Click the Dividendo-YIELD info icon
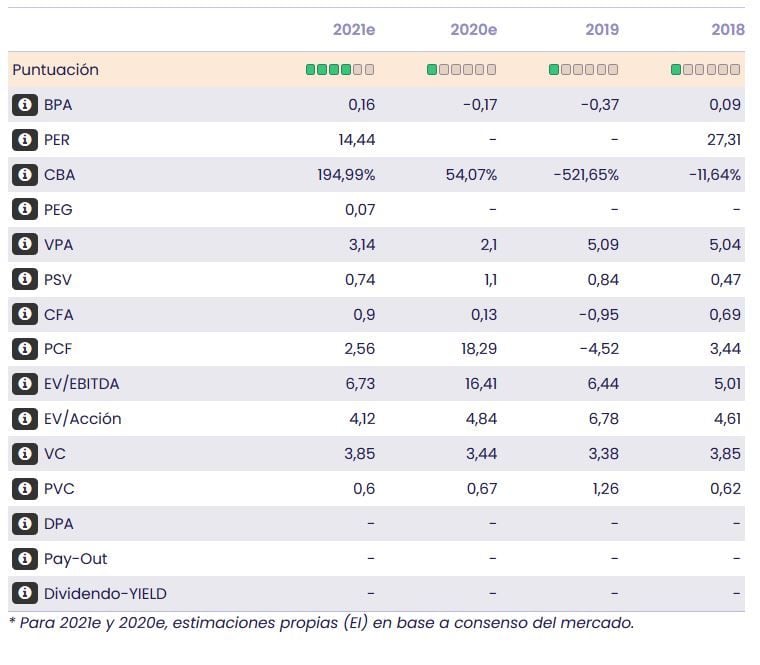Image resolution: width=760 pixels, height=665 pixels. click(24, 594)
